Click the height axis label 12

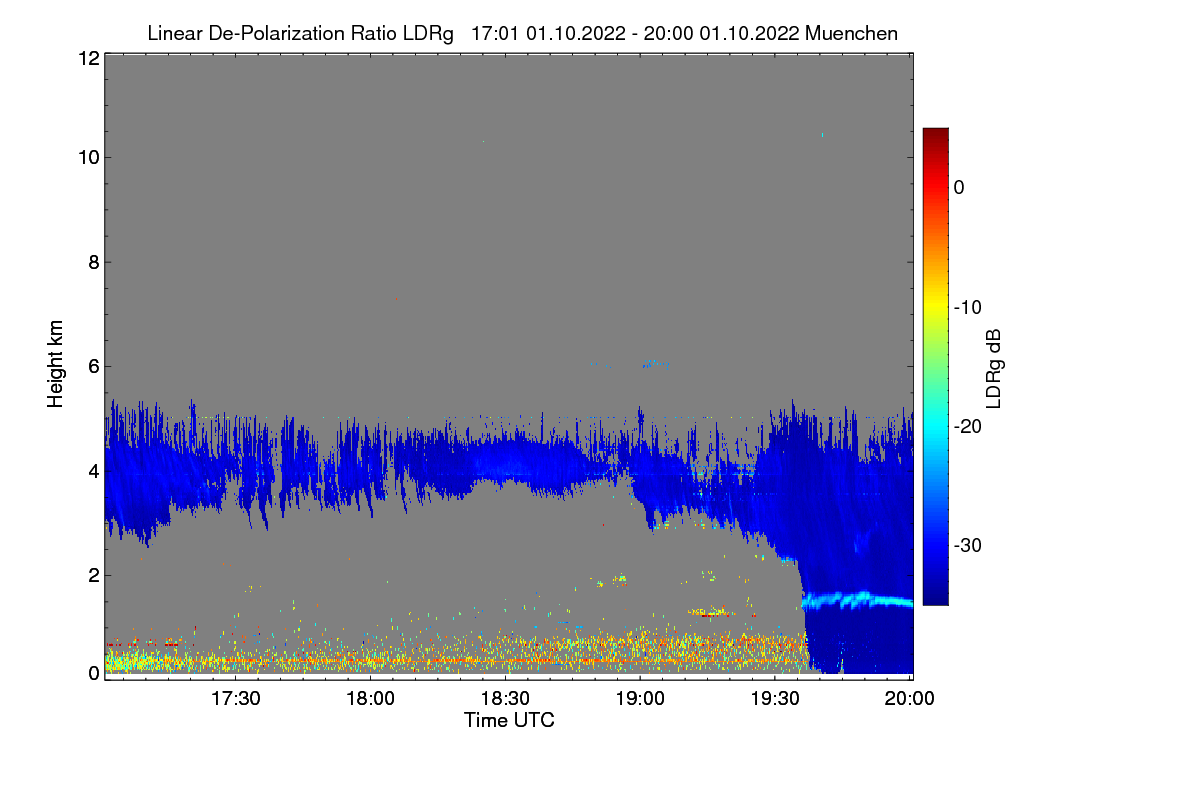tap(87, 58)
